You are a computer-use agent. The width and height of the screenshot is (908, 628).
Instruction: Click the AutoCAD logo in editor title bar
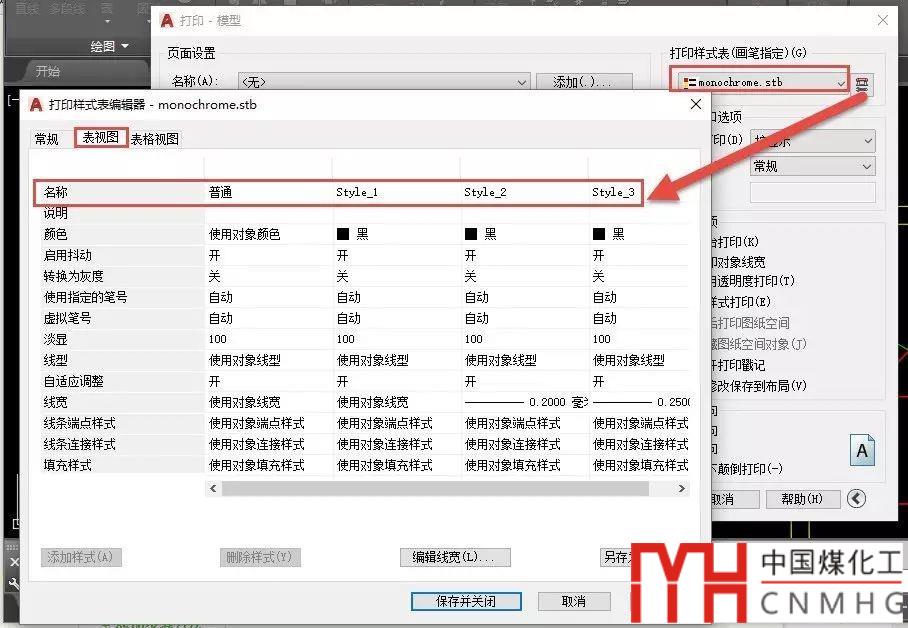(36, 105)
